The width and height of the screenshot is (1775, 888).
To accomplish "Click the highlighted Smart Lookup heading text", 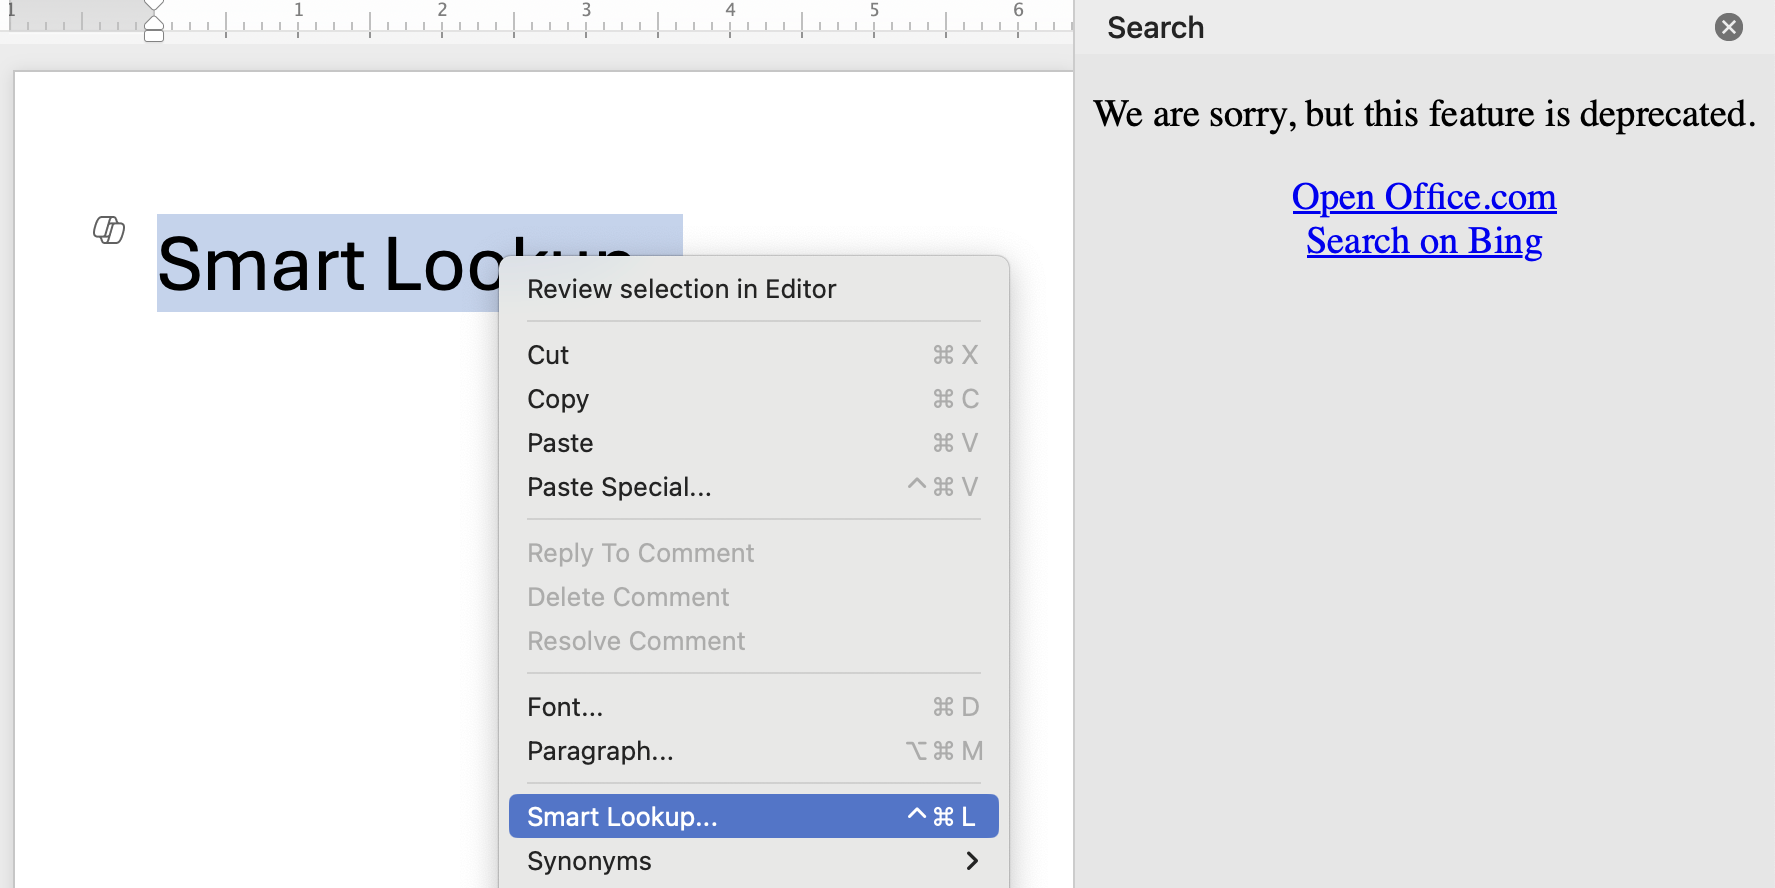I will pyautogui.click(x=330, y=264).
